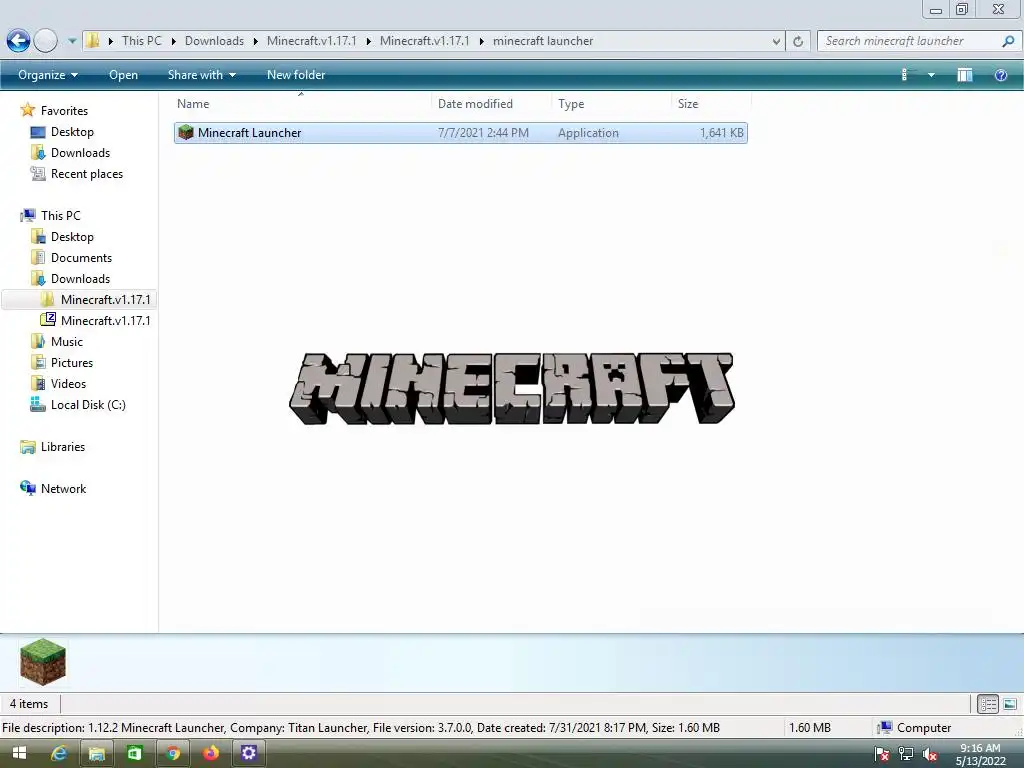Select the Minecraft Launcher file name

pos(249,133)
